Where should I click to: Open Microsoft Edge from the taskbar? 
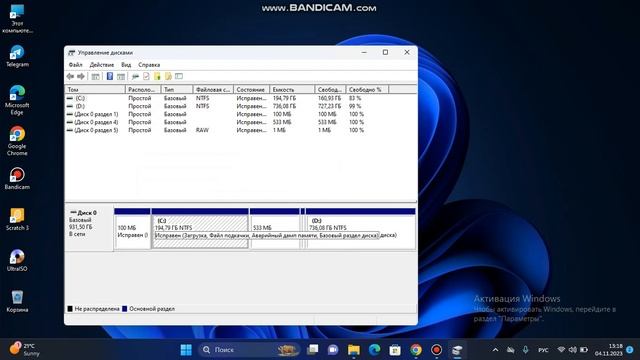[x=374, y=350]
